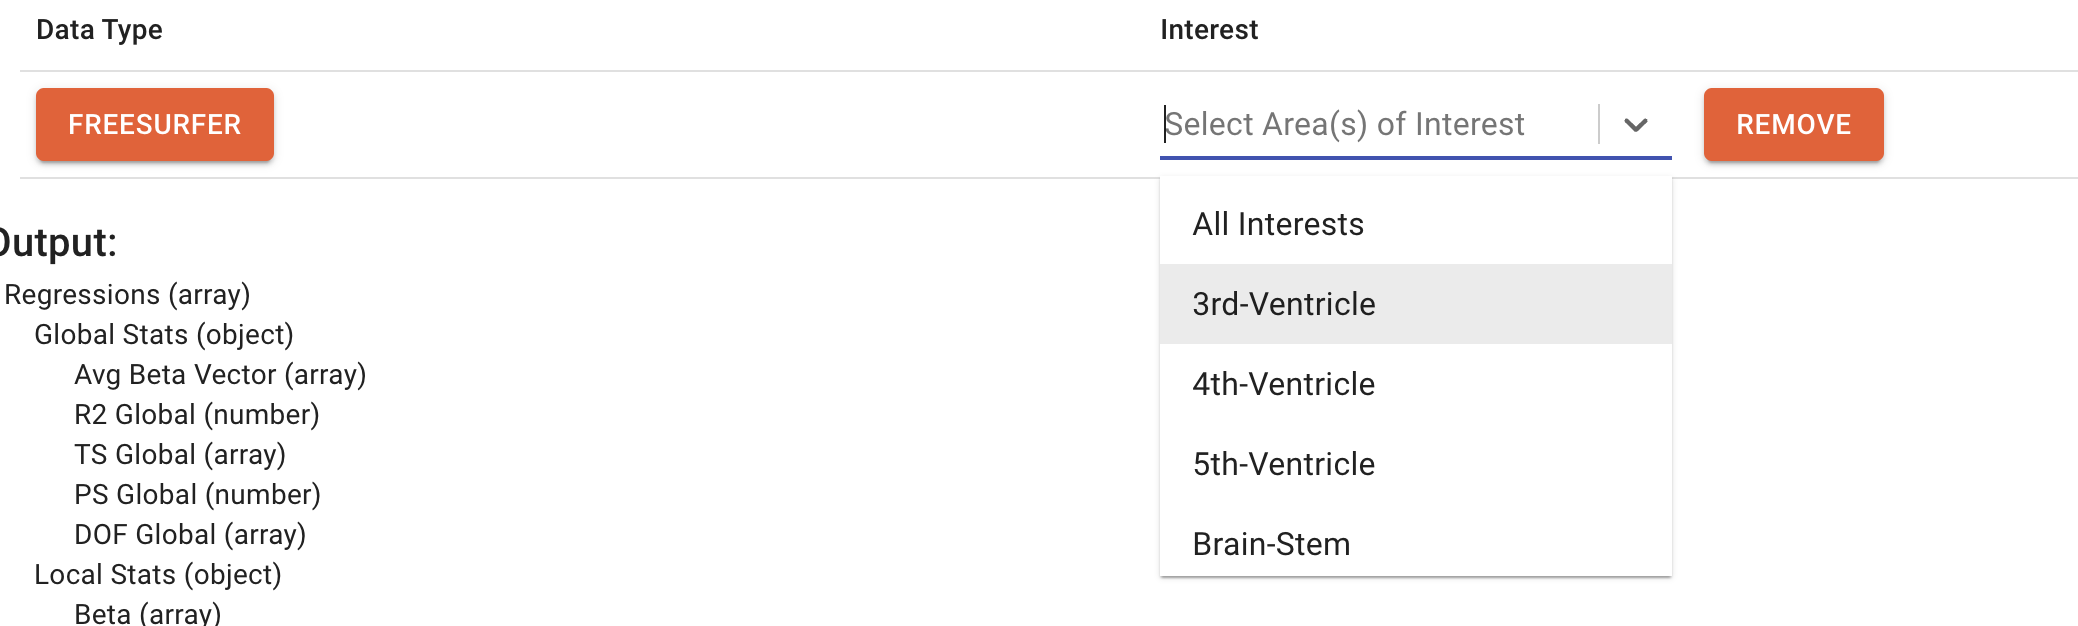The image size is (2078, 626).
Task: Choose All Interests from the dropdown
Action: 1278,224
